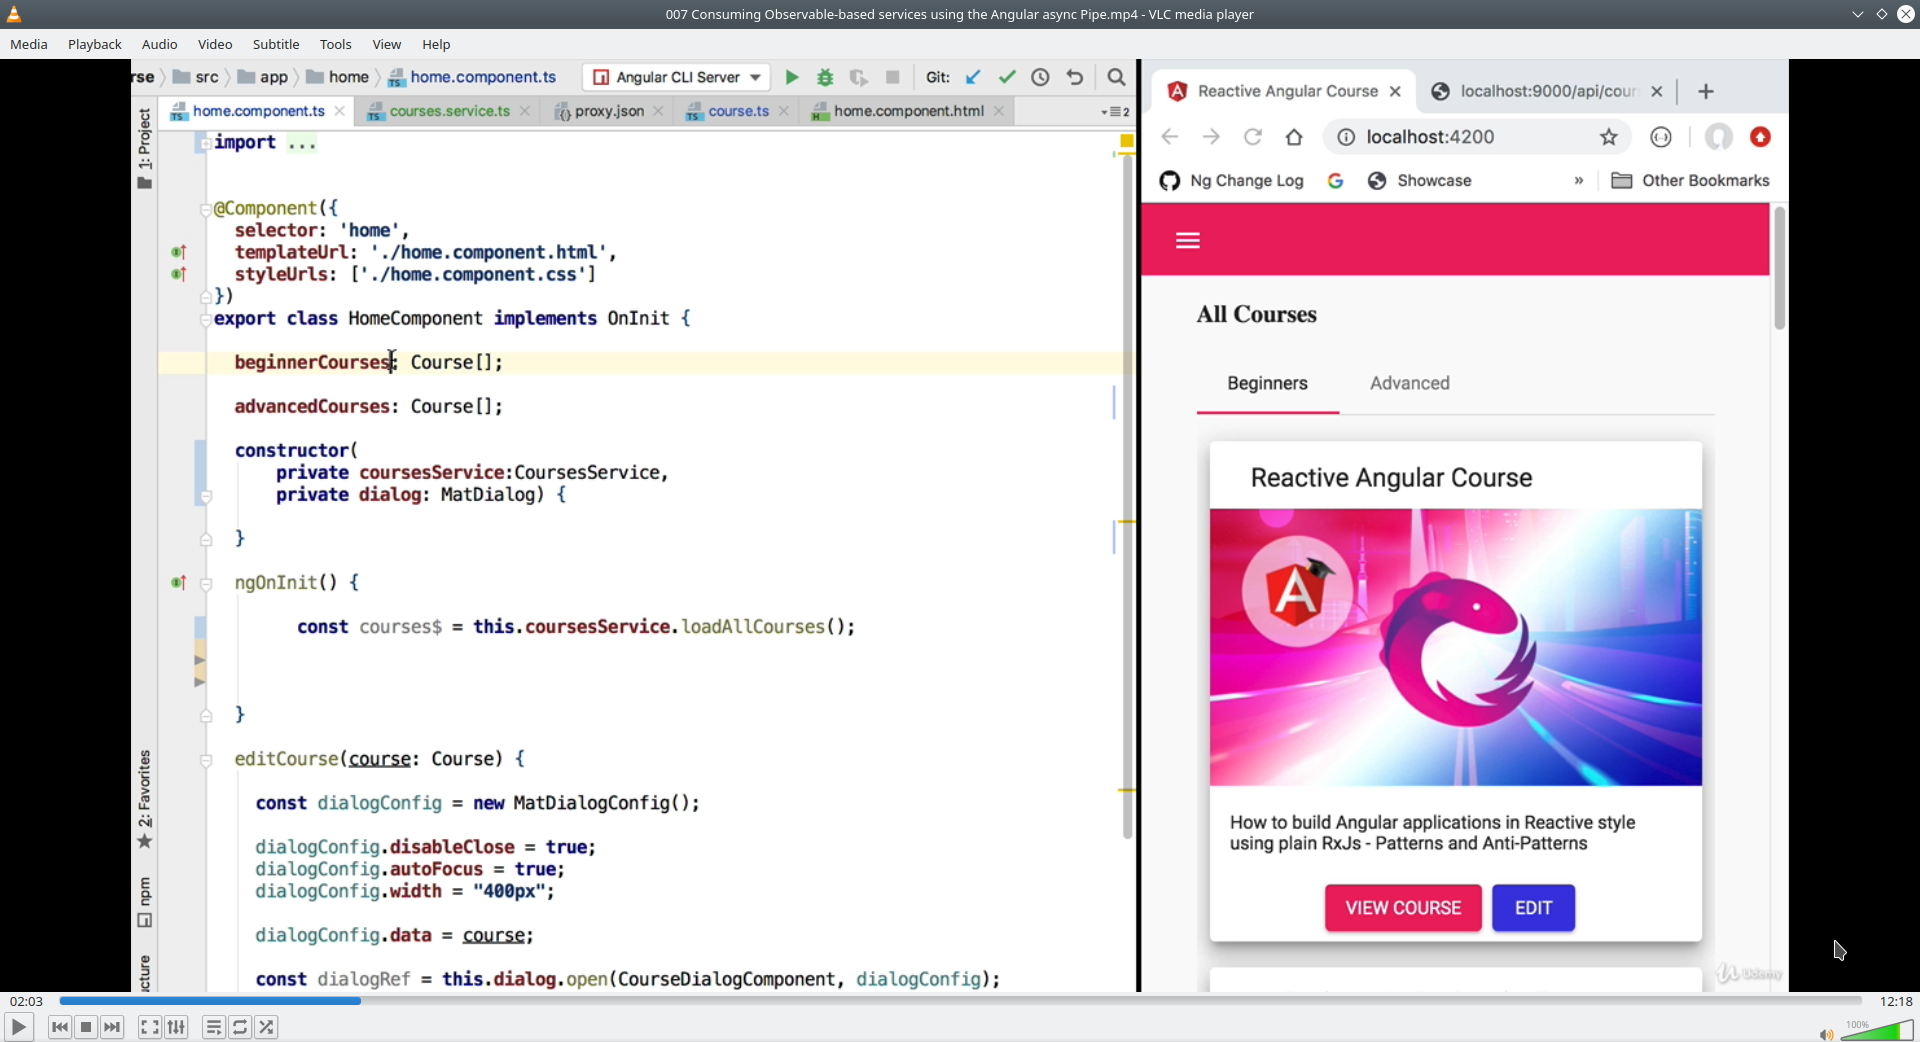Open the Tools menu

click(x=336, y=44)
